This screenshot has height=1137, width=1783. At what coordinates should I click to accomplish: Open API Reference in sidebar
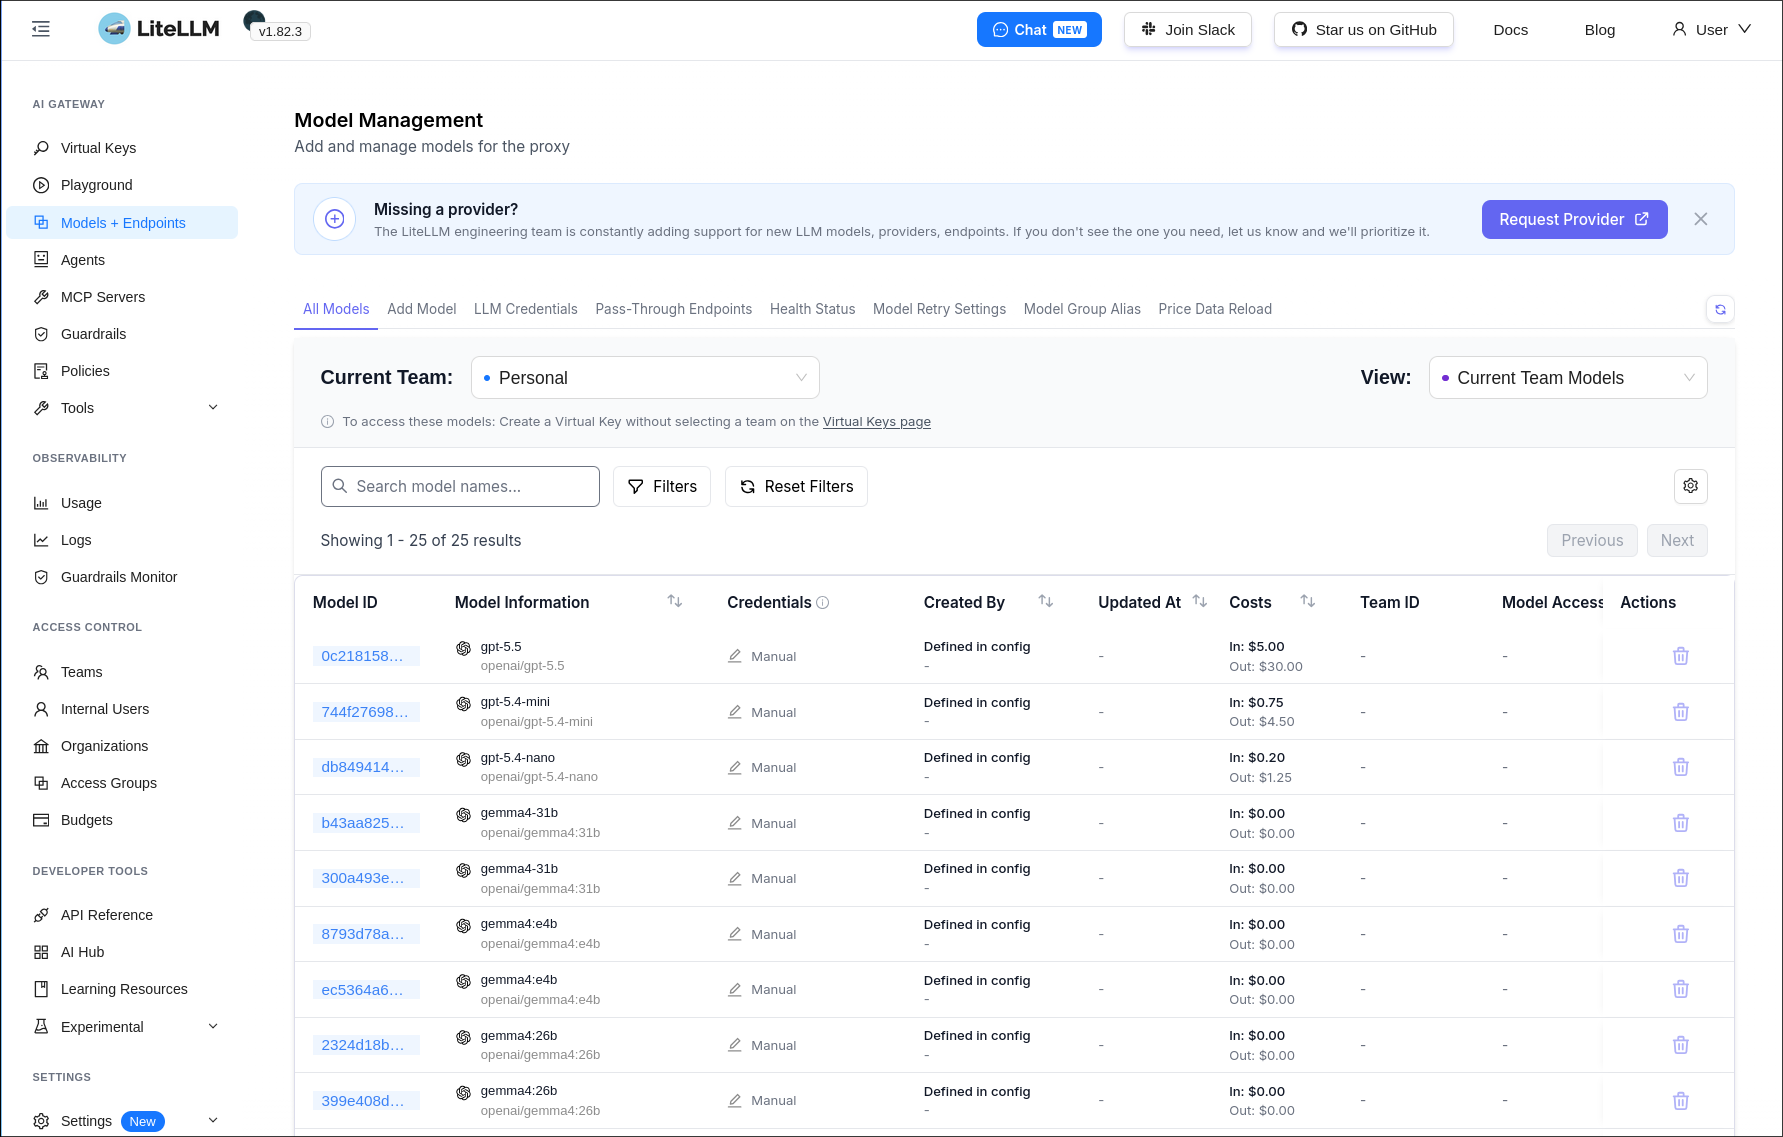(x=122, y=915)
